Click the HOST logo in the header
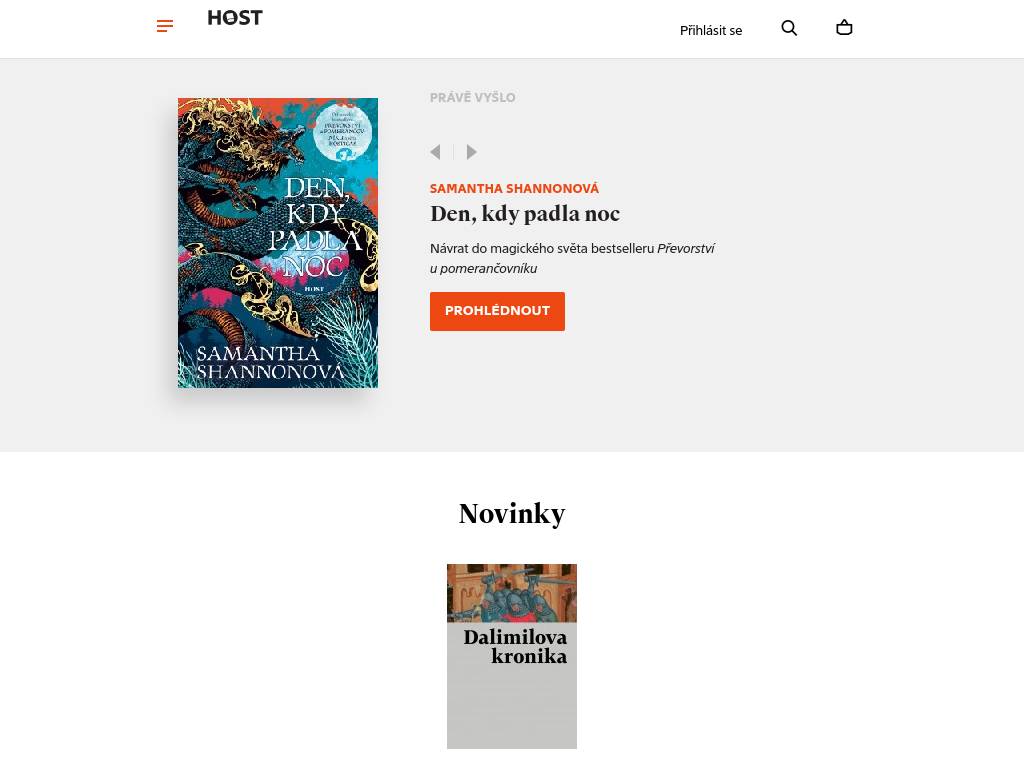 (235, 18)
